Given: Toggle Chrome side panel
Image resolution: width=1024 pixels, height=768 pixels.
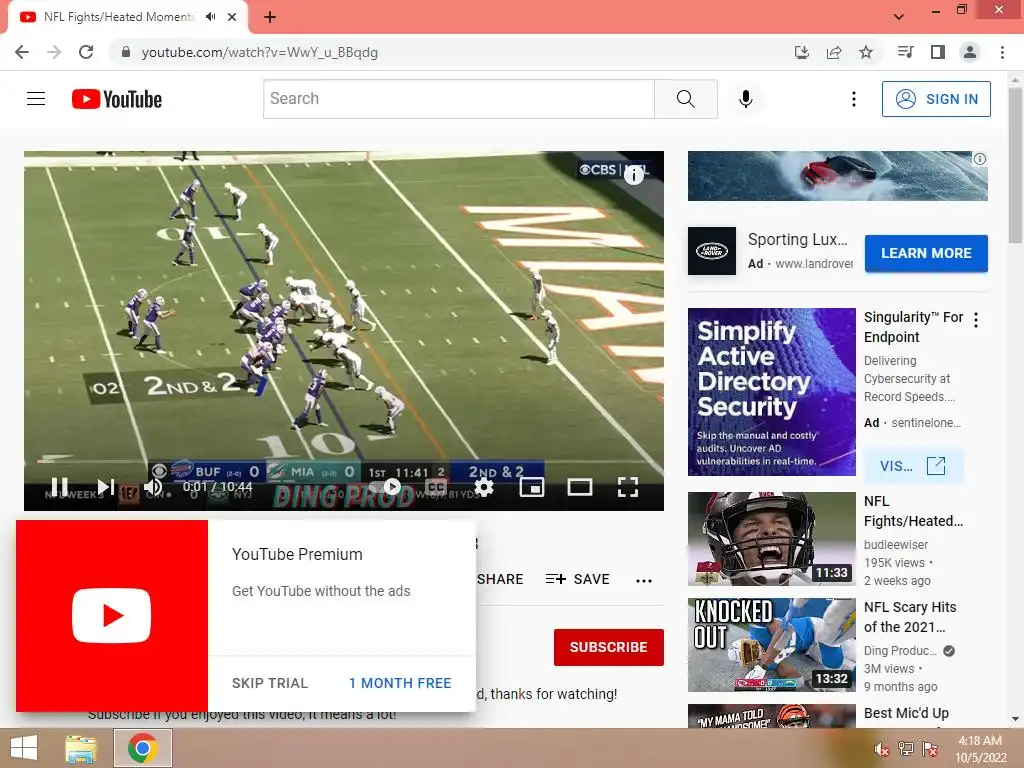Looking at the screenshot, I should click(x=938, y=52).
